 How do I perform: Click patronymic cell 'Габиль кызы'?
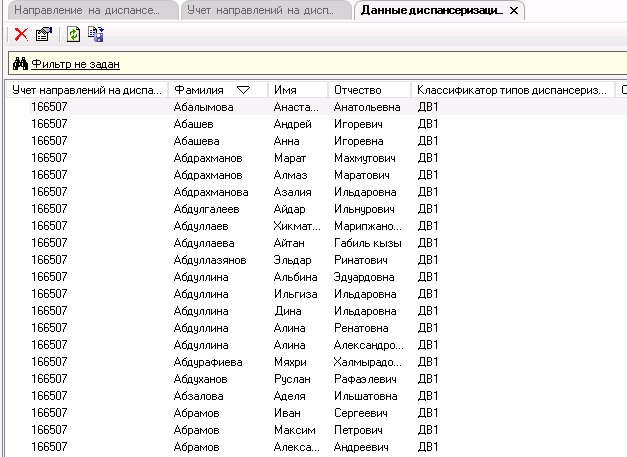point(368,243)
